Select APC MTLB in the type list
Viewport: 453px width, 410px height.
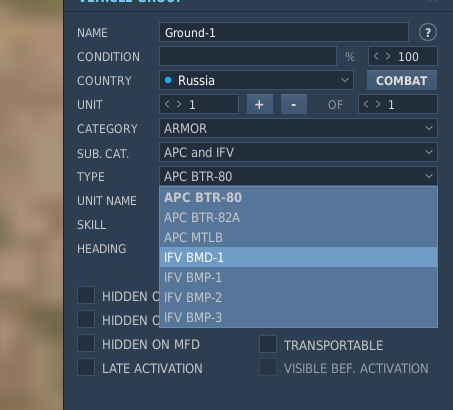click(x=298, y=237)
